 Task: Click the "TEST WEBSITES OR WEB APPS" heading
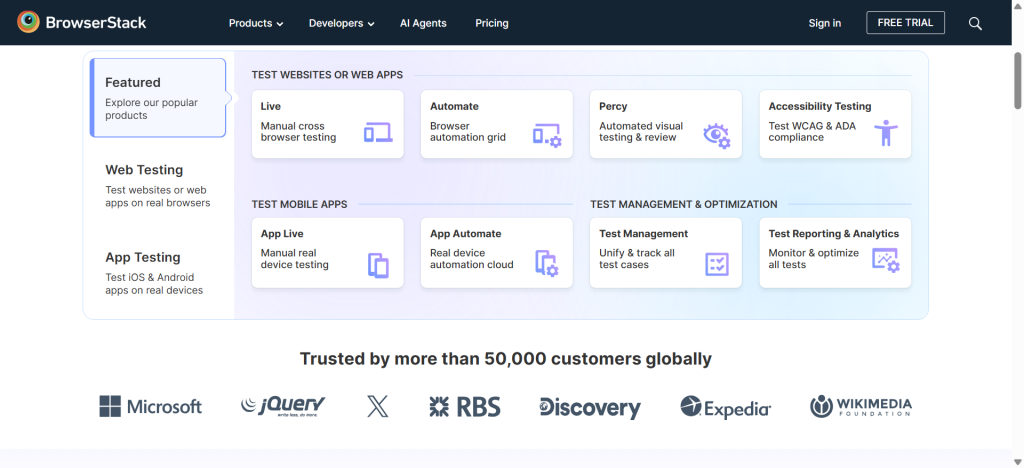[327, 75]
